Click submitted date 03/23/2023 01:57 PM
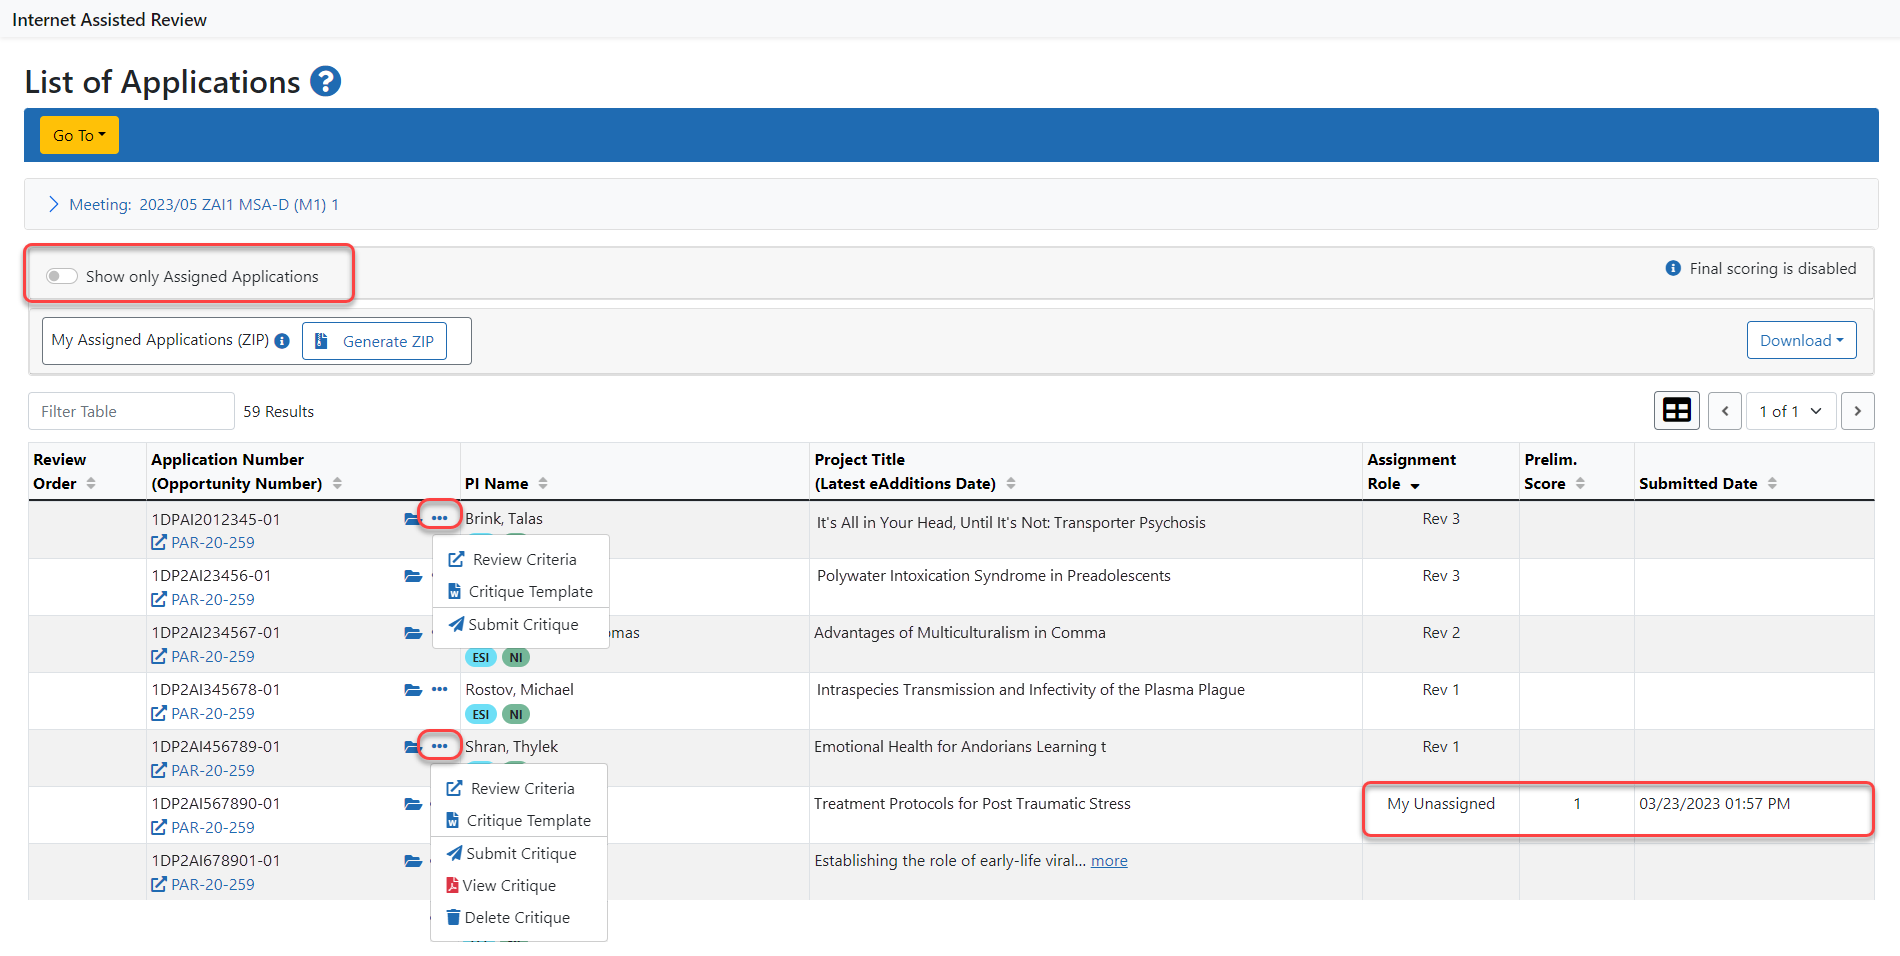1900x956 pixels. [1715, 803]
